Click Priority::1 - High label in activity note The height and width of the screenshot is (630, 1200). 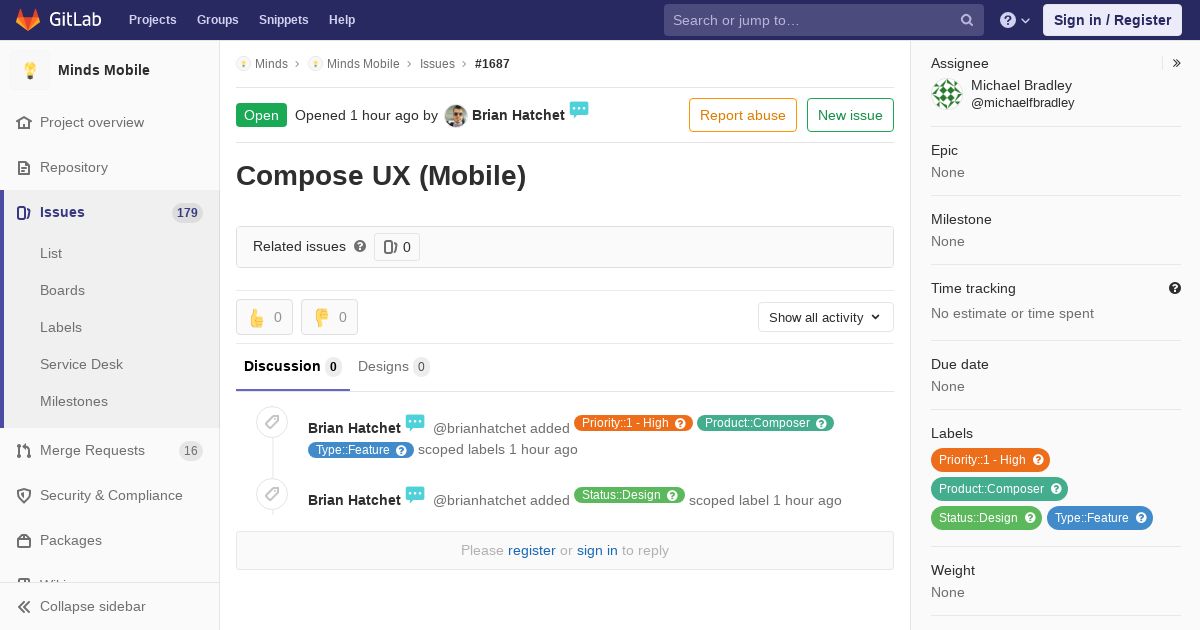coord(633,423)
